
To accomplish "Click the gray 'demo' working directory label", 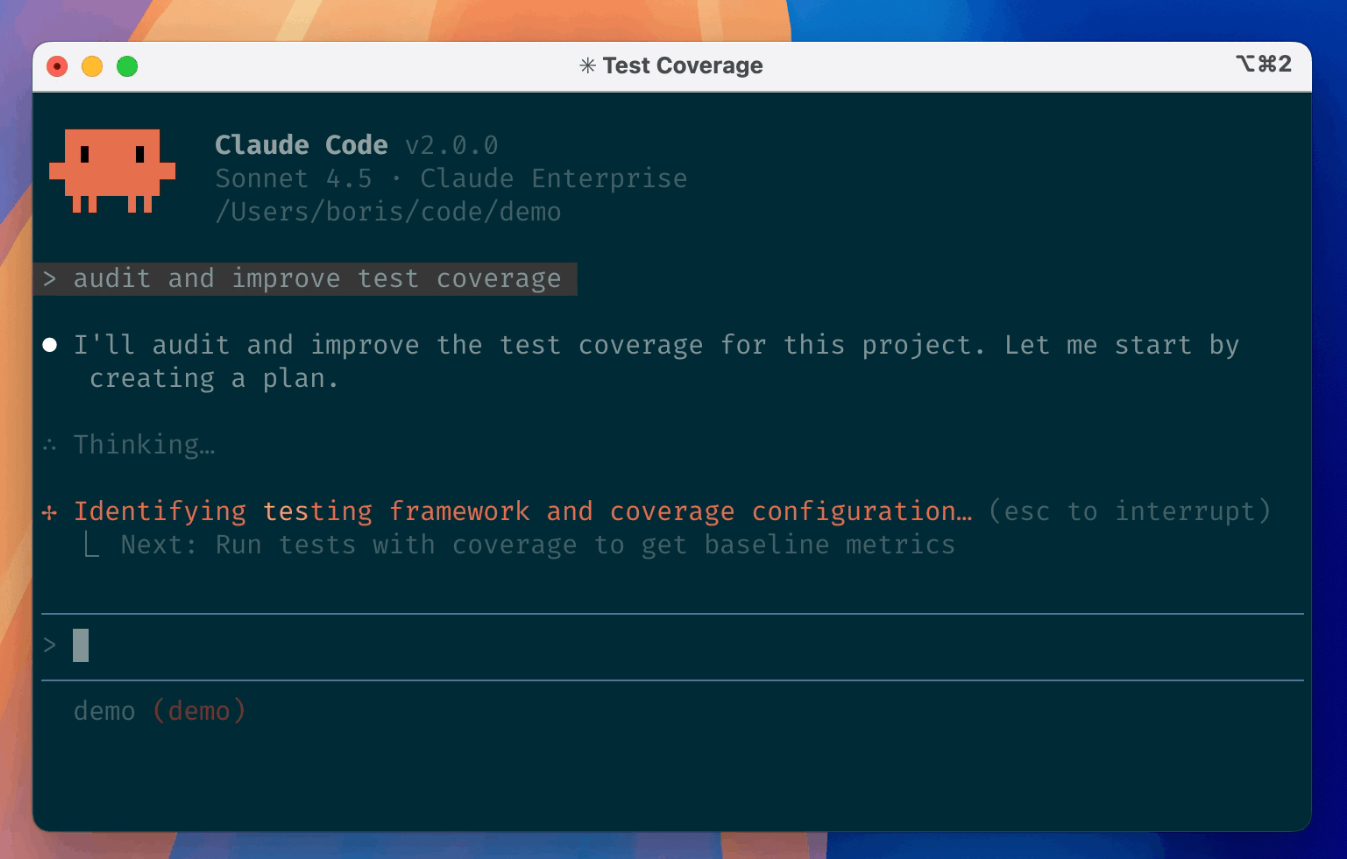I will point(104,710).
